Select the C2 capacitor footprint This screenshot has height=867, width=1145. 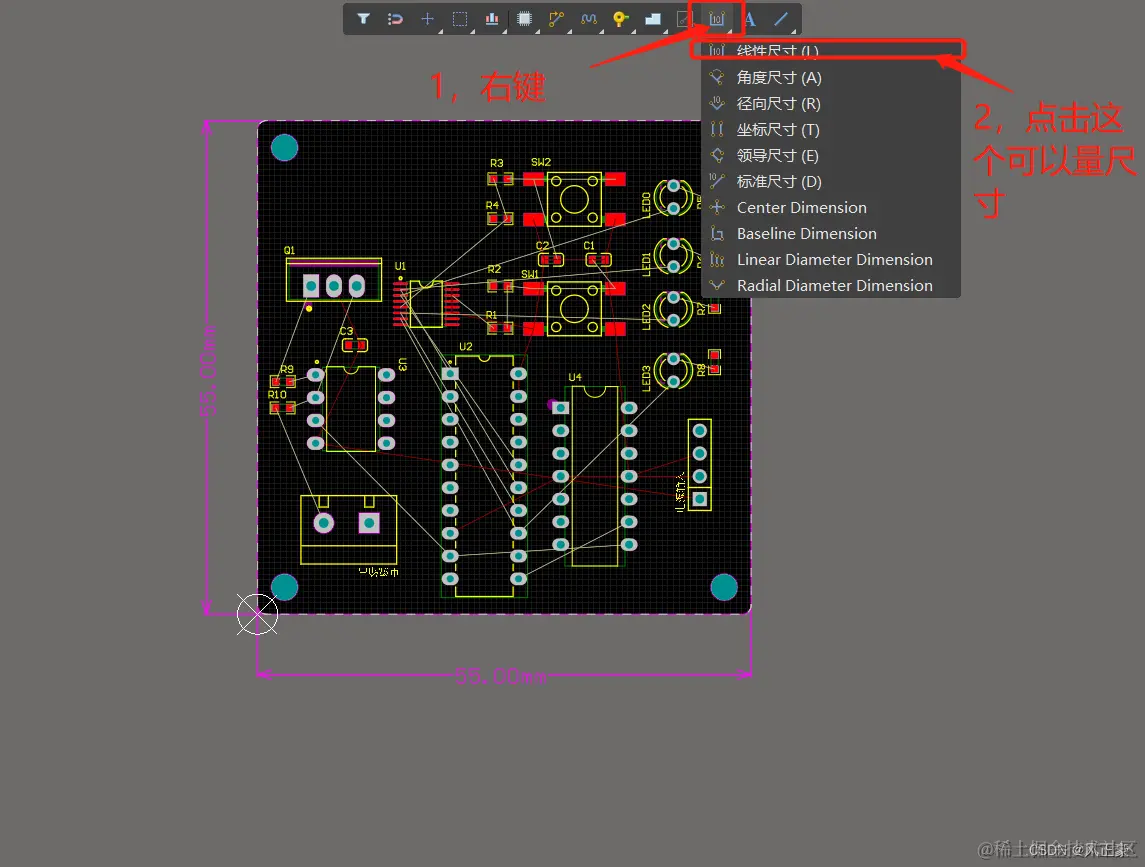point(551,259)
